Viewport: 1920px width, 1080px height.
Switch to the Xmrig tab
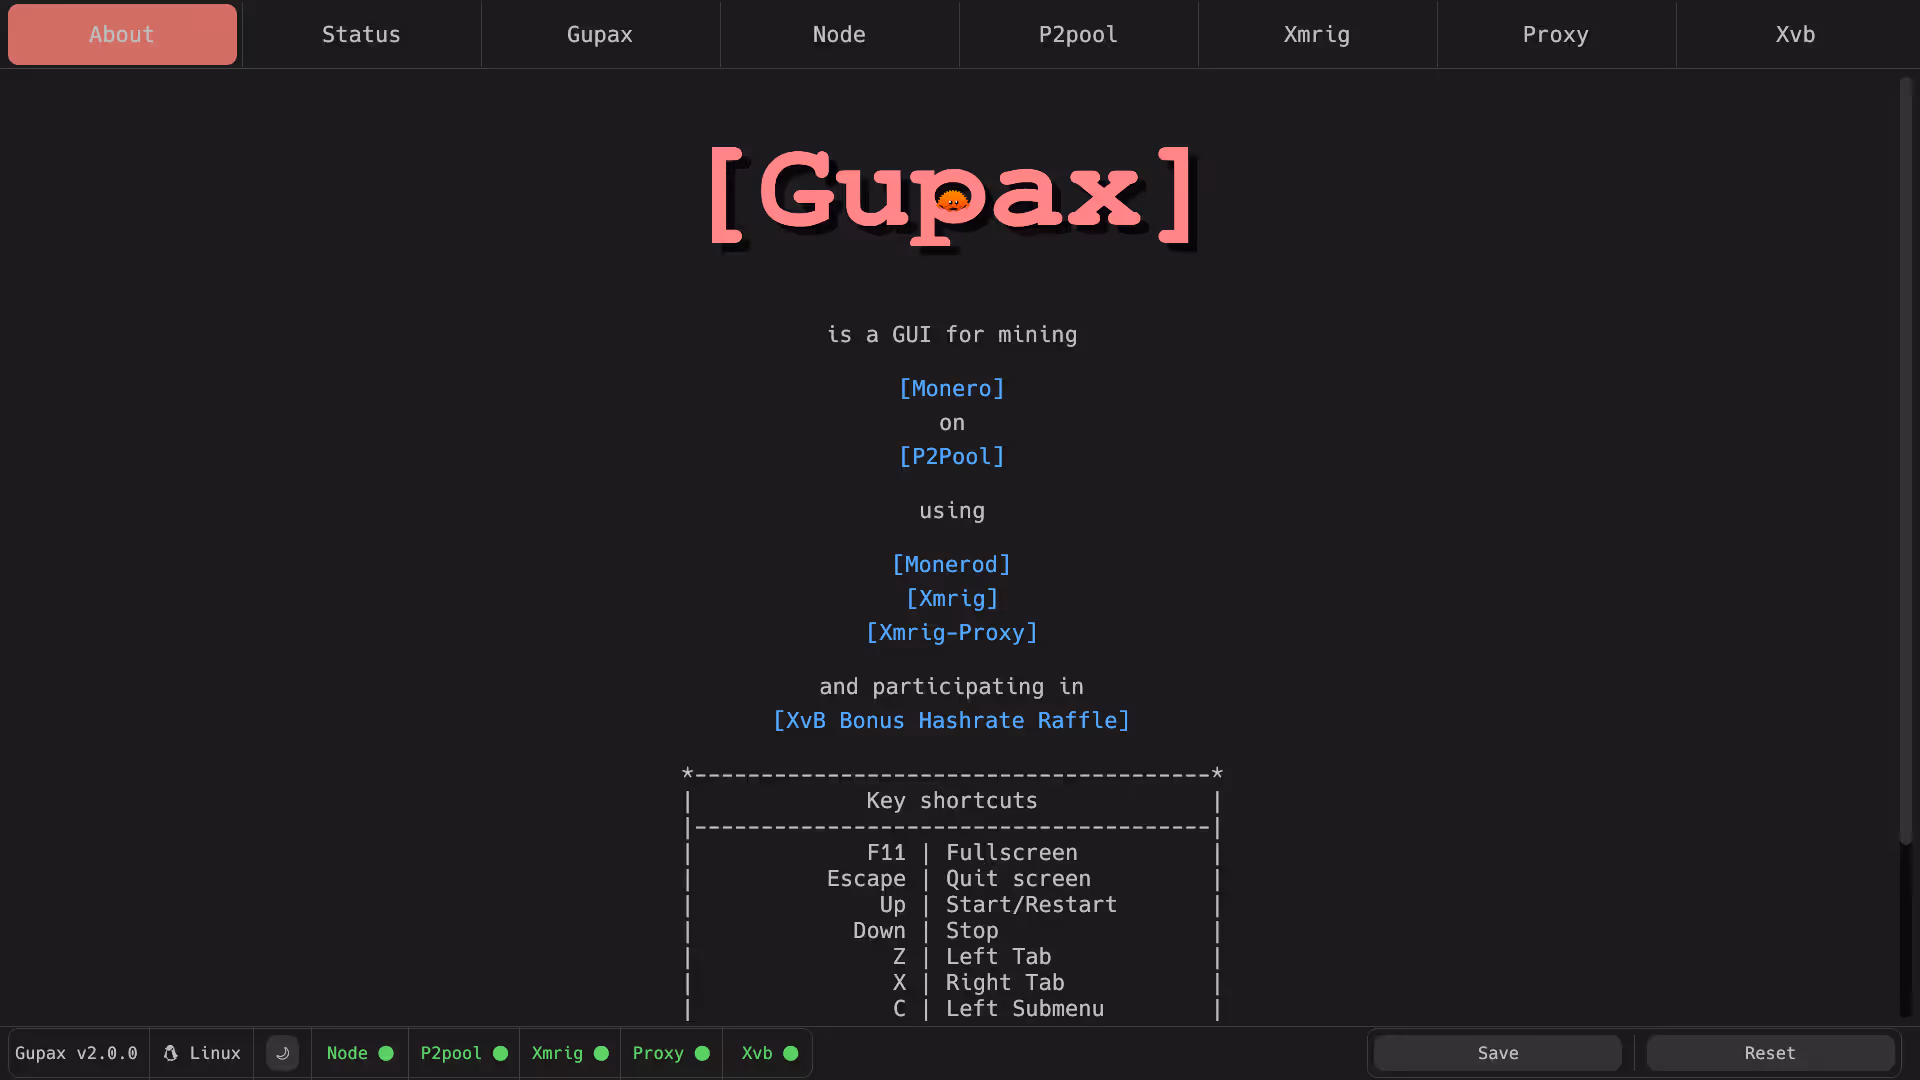coord(1316,34)
